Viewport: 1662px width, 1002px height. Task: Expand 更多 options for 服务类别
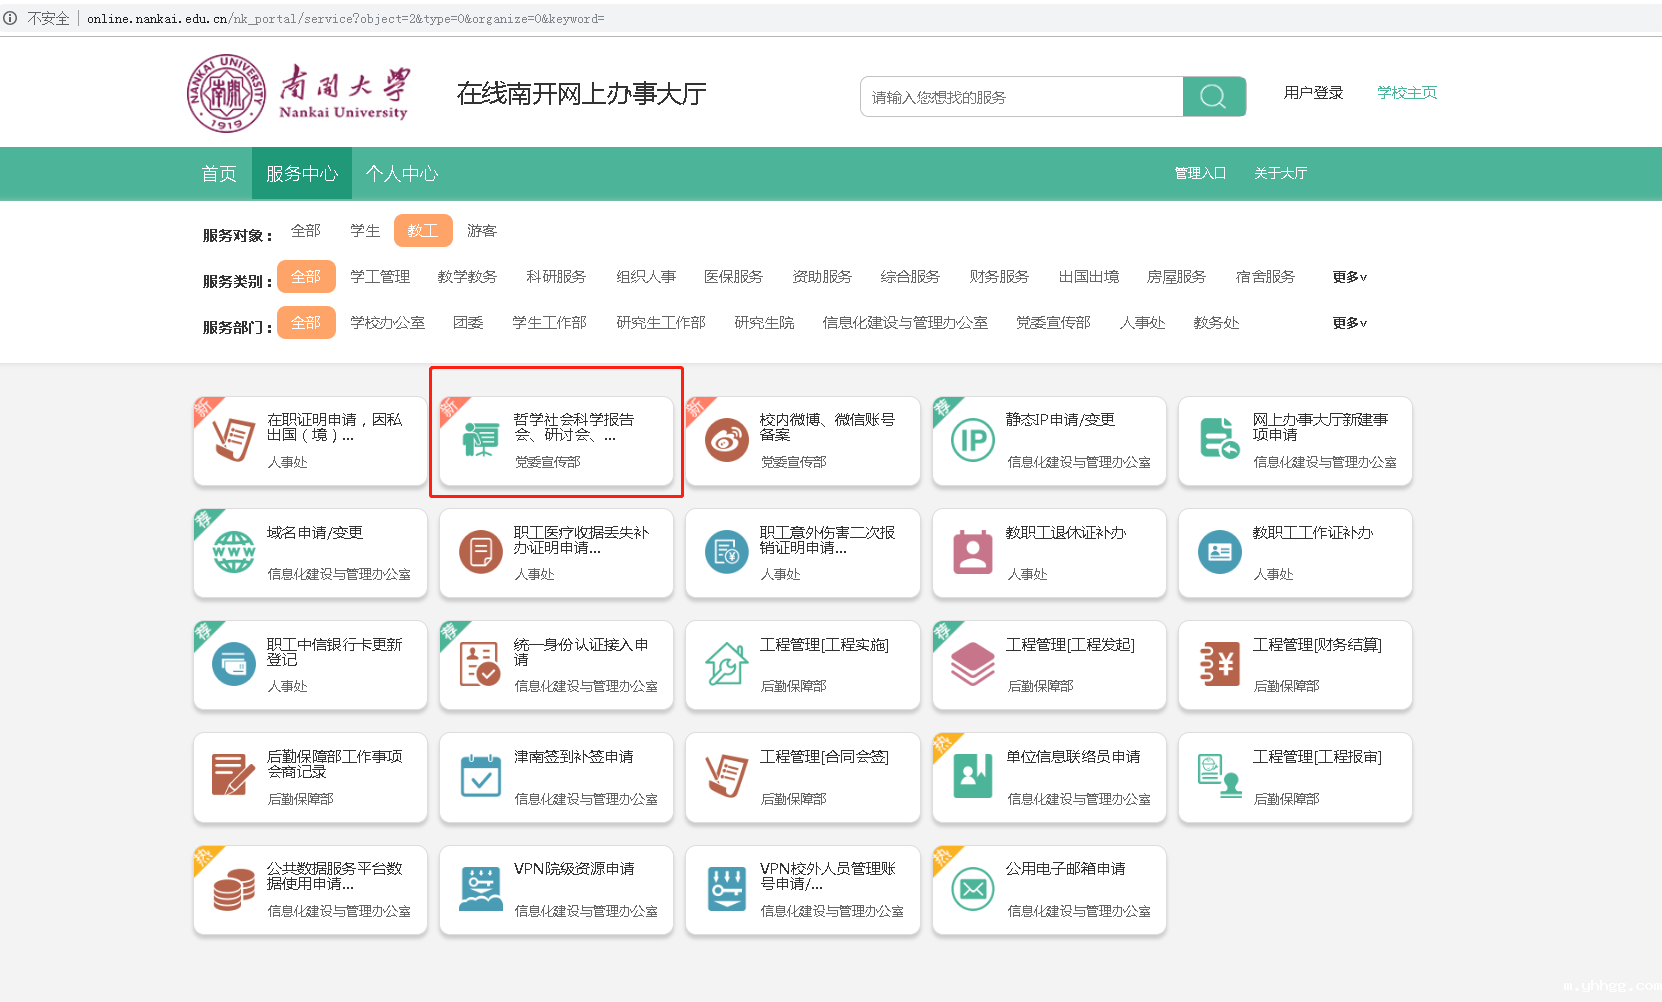pos(1347,277)
